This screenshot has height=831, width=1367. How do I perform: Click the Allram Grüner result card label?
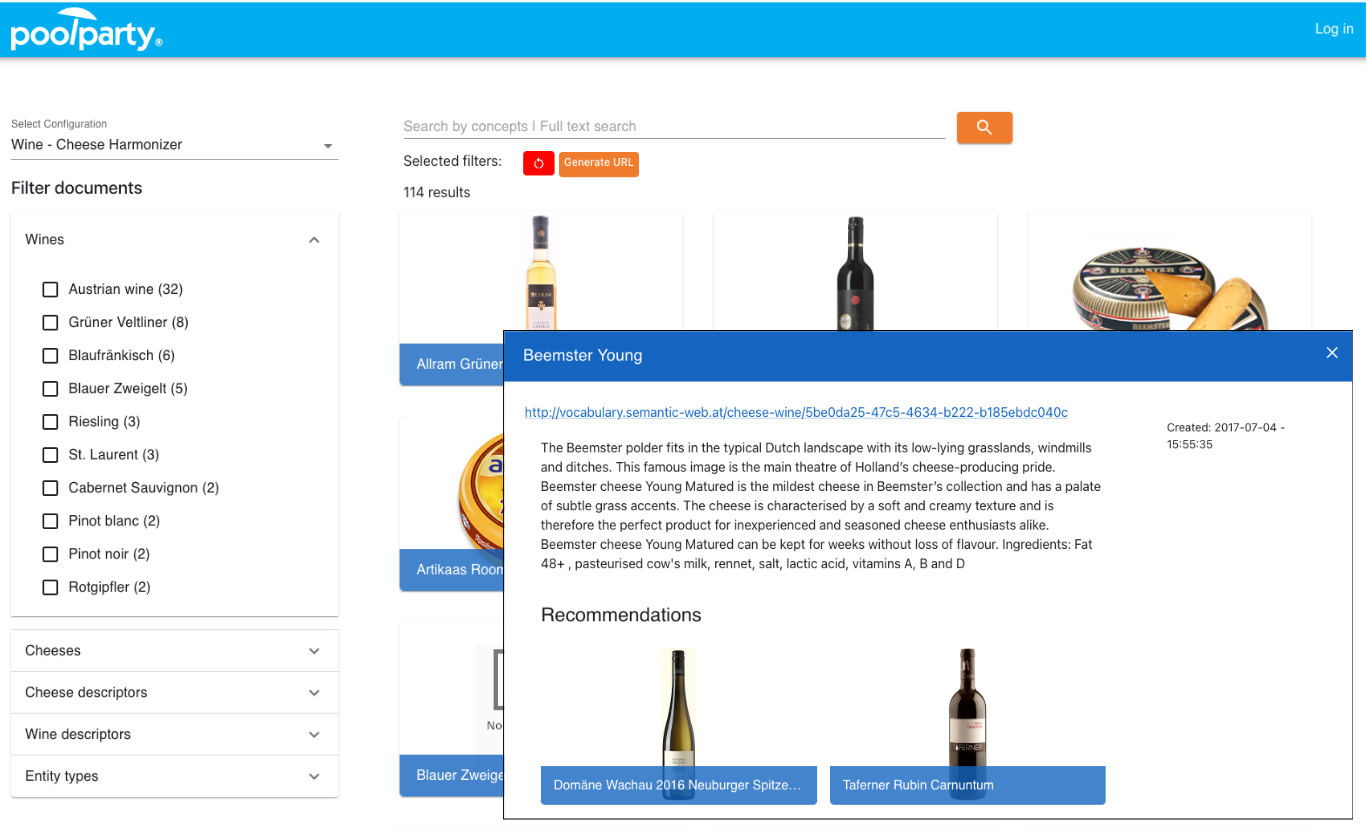tap(451, 364)
